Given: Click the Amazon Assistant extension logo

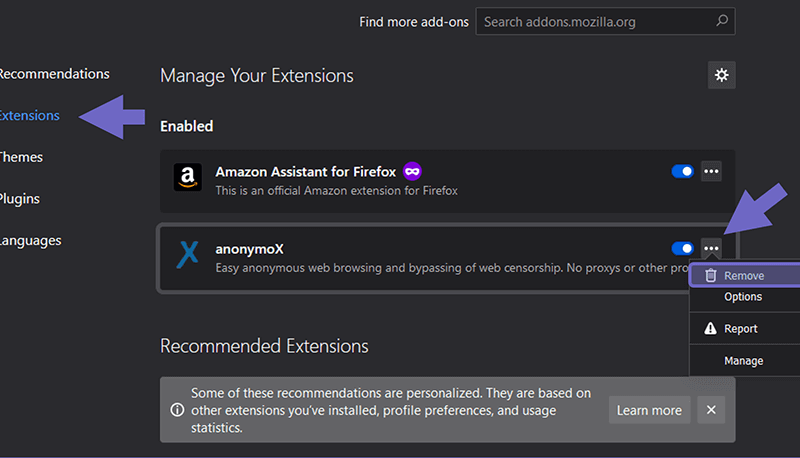Looking at the screenshot, I should click(188, 177).
